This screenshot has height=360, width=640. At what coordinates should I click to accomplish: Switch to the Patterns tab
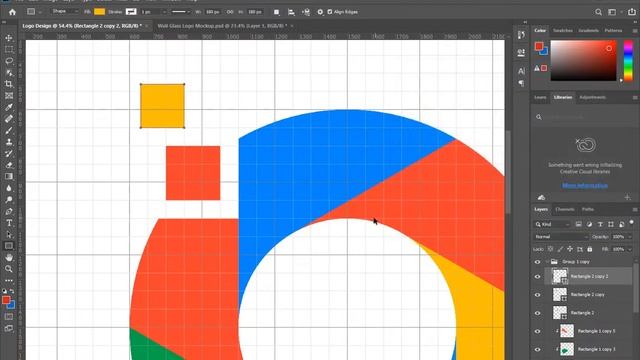613,31
